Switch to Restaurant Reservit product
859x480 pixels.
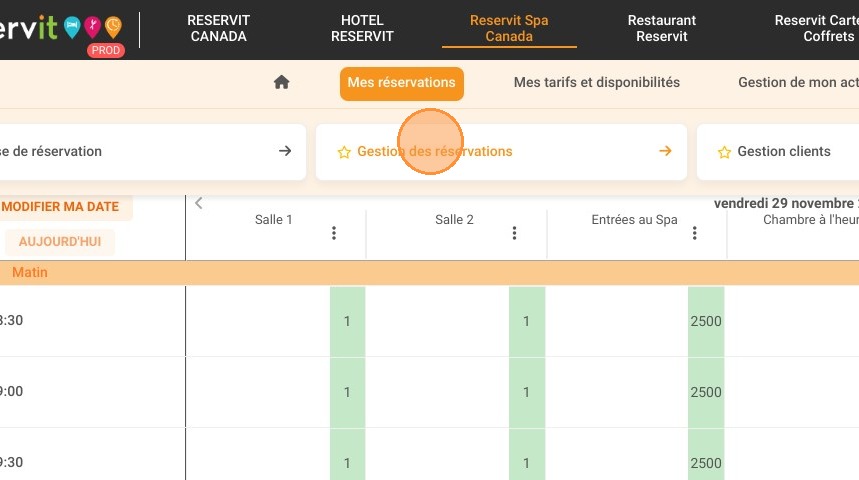tap(662, 28)
